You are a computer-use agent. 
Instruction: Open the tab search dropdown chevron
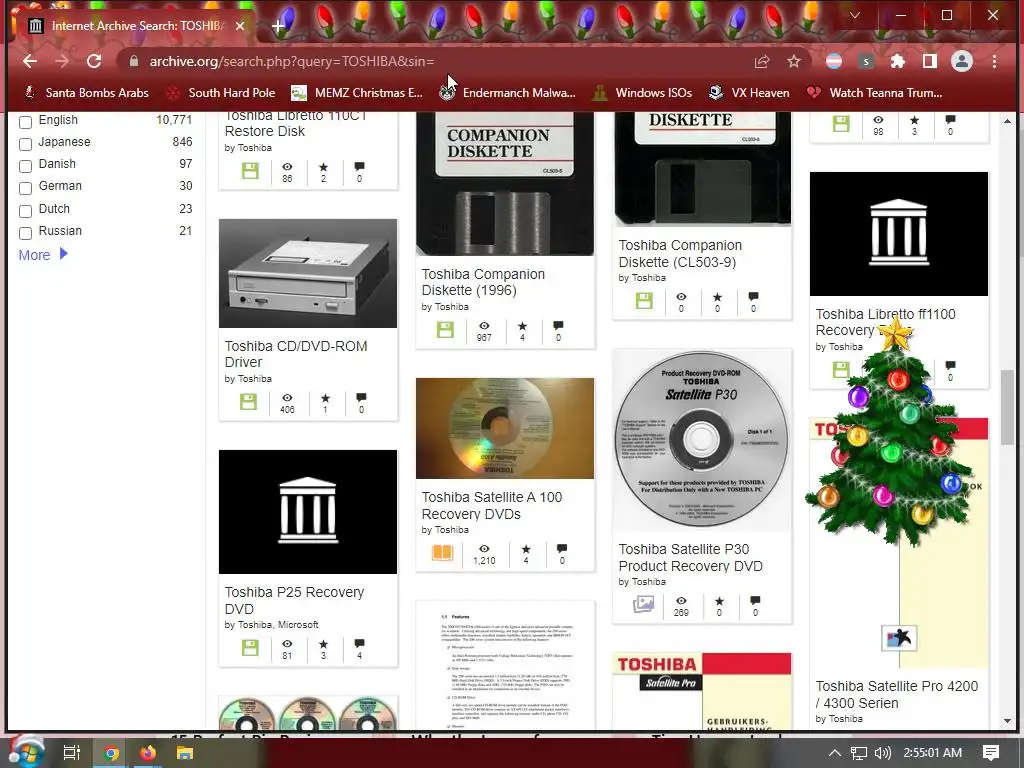pos(855,15)
